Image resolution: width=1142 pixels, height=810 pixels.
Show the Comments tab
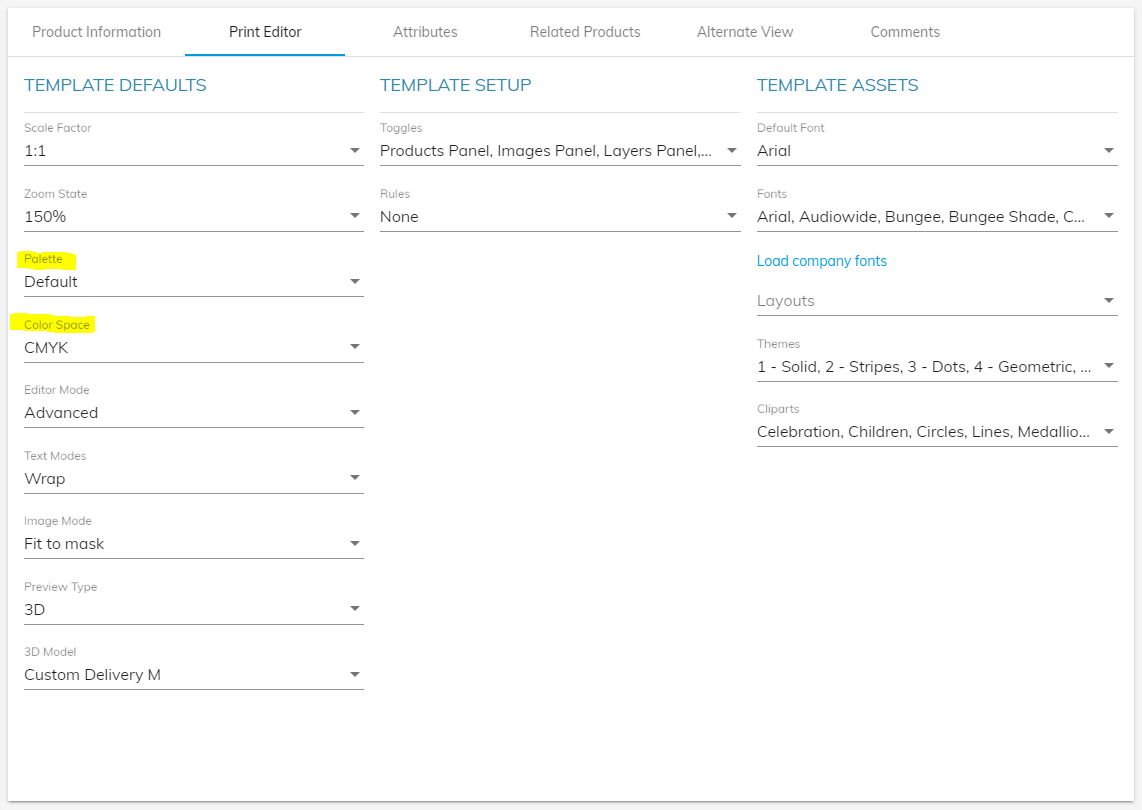click(x=905, y=32)
